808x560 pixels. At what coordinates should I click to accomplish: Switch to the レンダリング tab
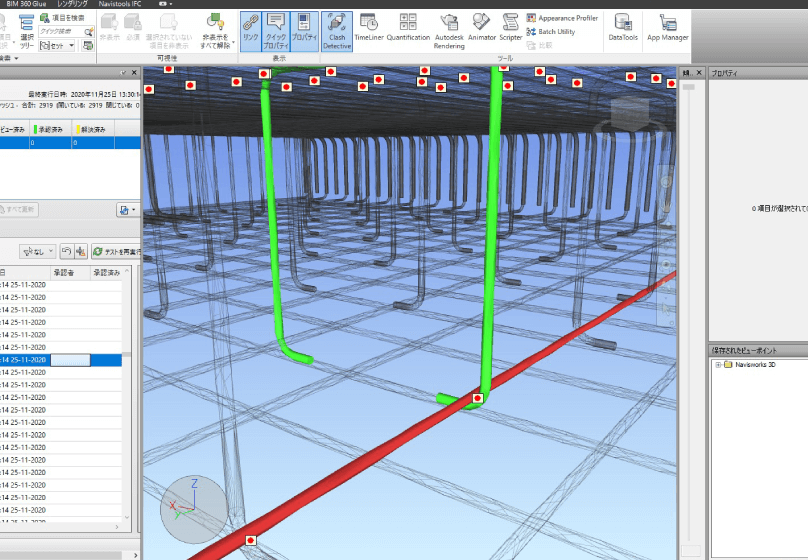(x=73, y=4)
